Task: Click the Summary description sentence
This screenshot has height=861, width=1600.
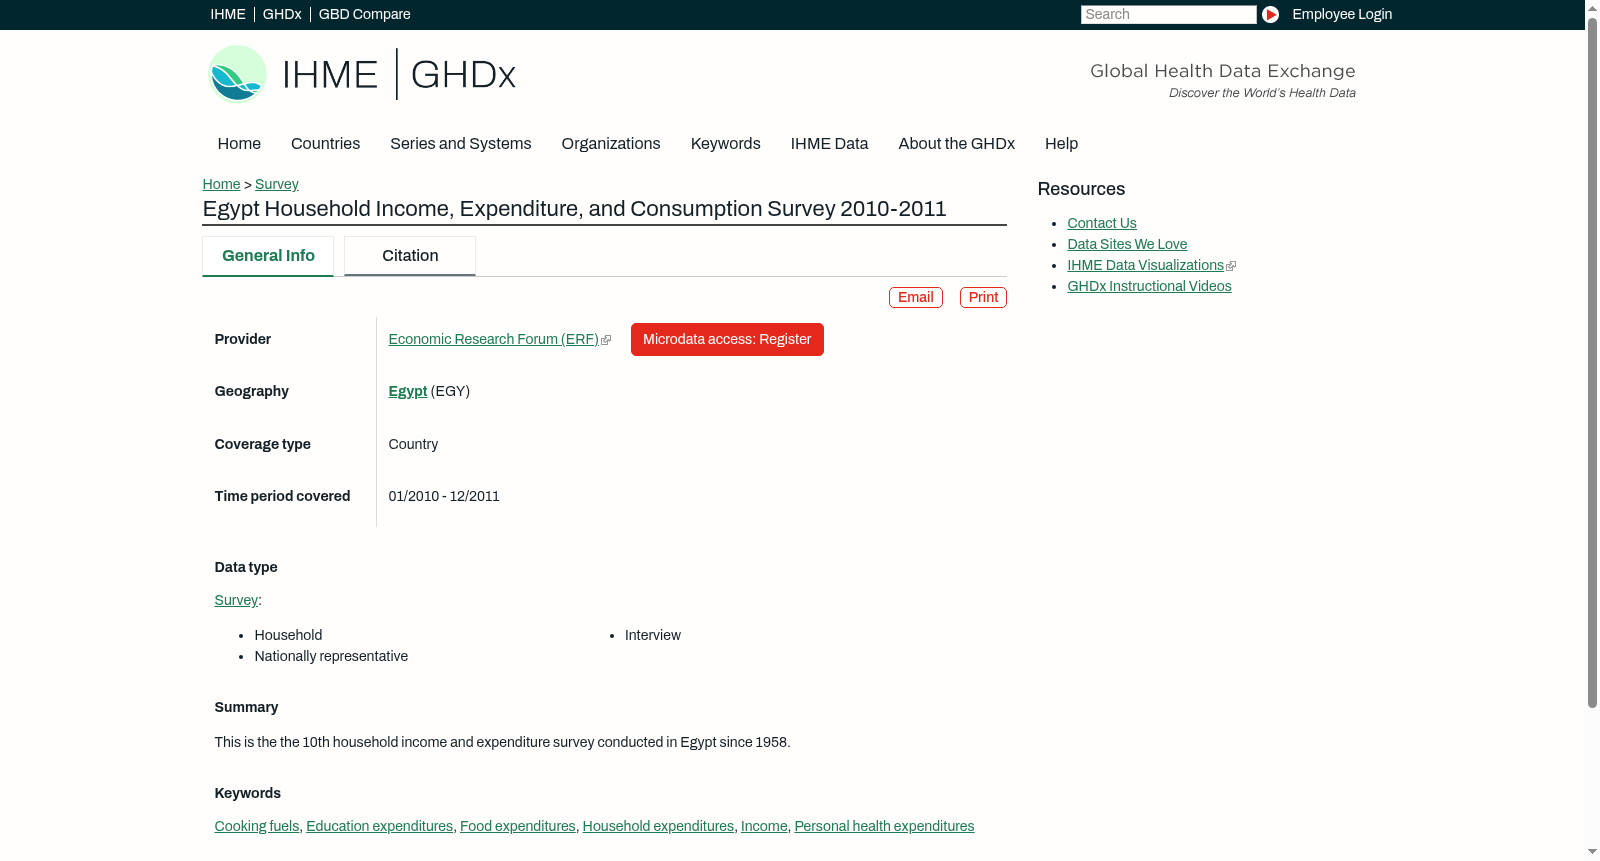Action: click(x=503, y=743)
